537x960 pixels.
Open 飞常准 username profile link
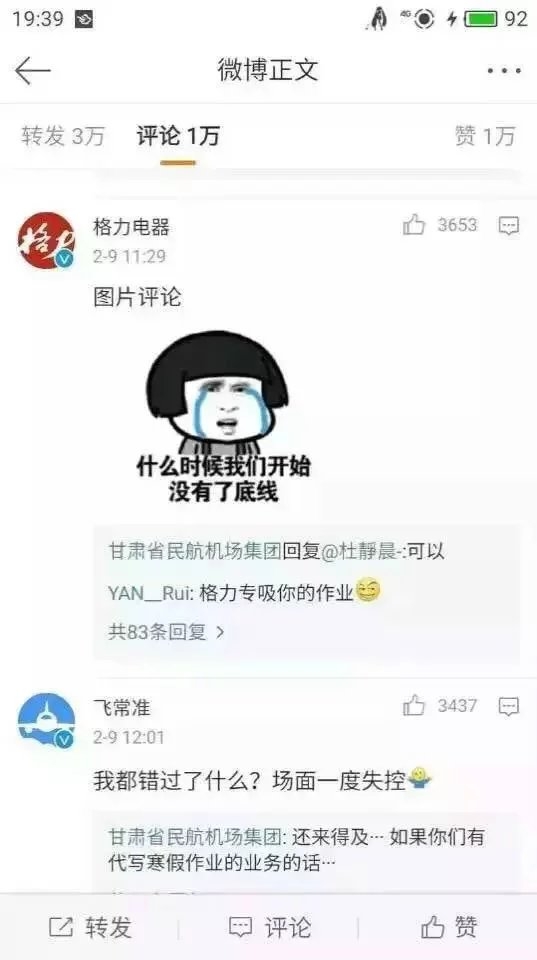(x=122, y=708)
